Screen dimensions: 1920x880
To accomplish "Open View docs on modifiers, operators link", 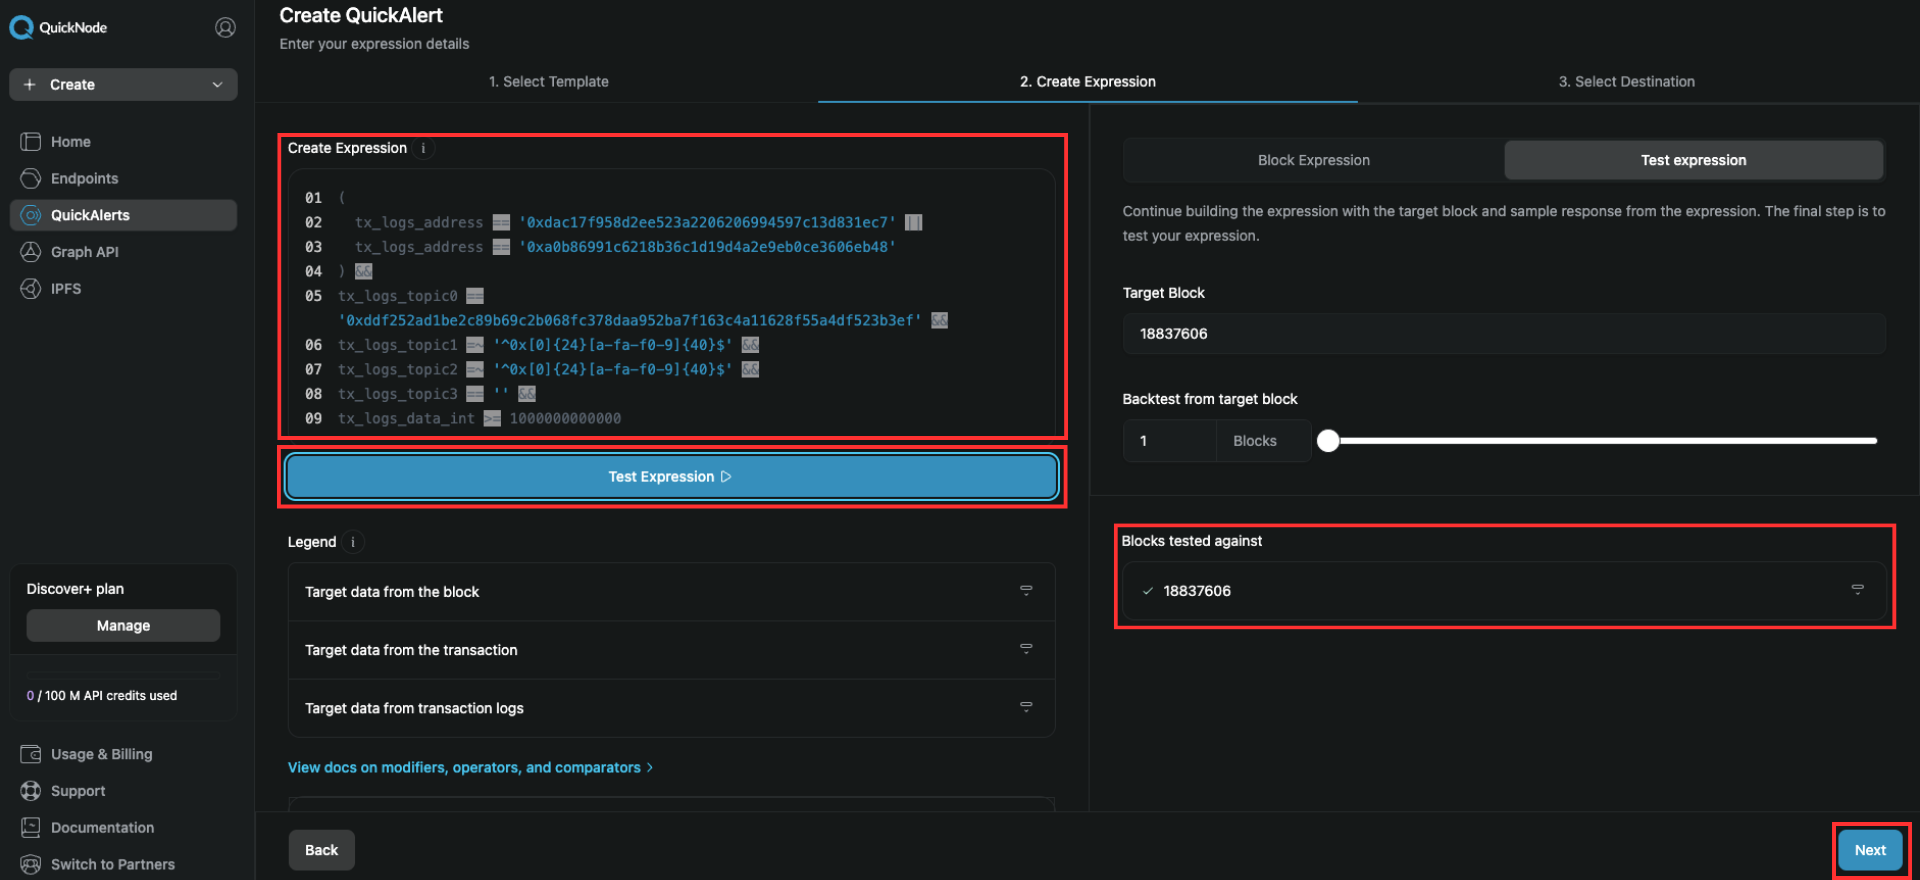I will (x=470, y=767).
